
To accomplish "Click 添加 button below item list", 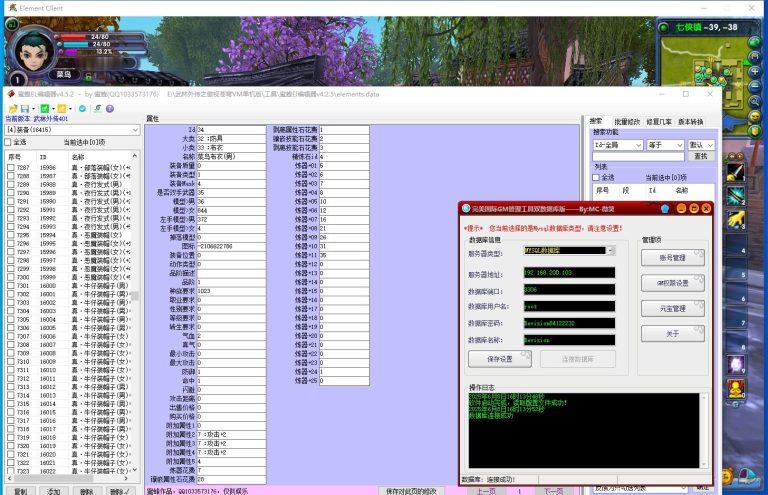I will [x=53, y=491].
